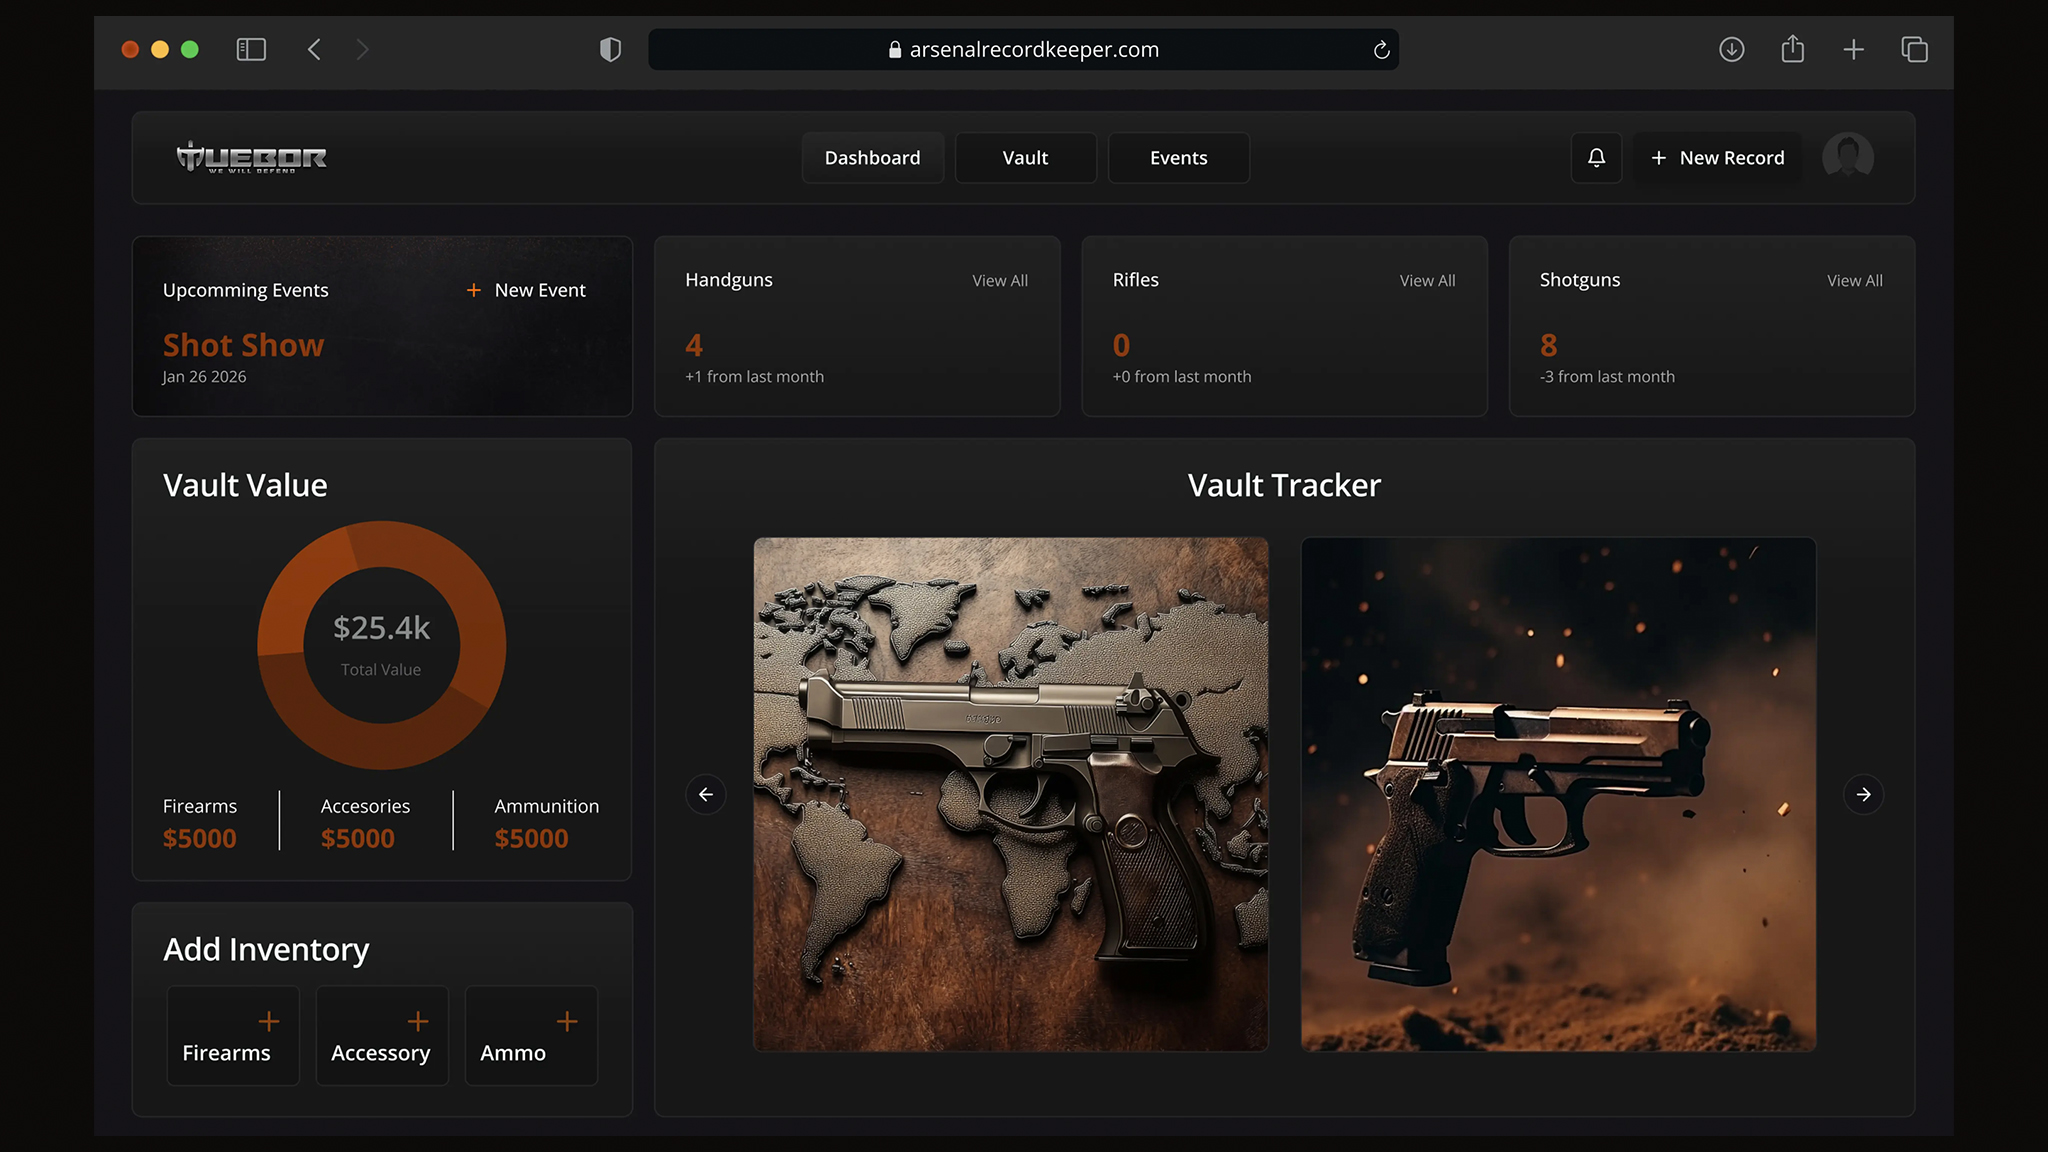Open the Events tab
The image size is (2048, 1152).
click(x=1178, y=158)
